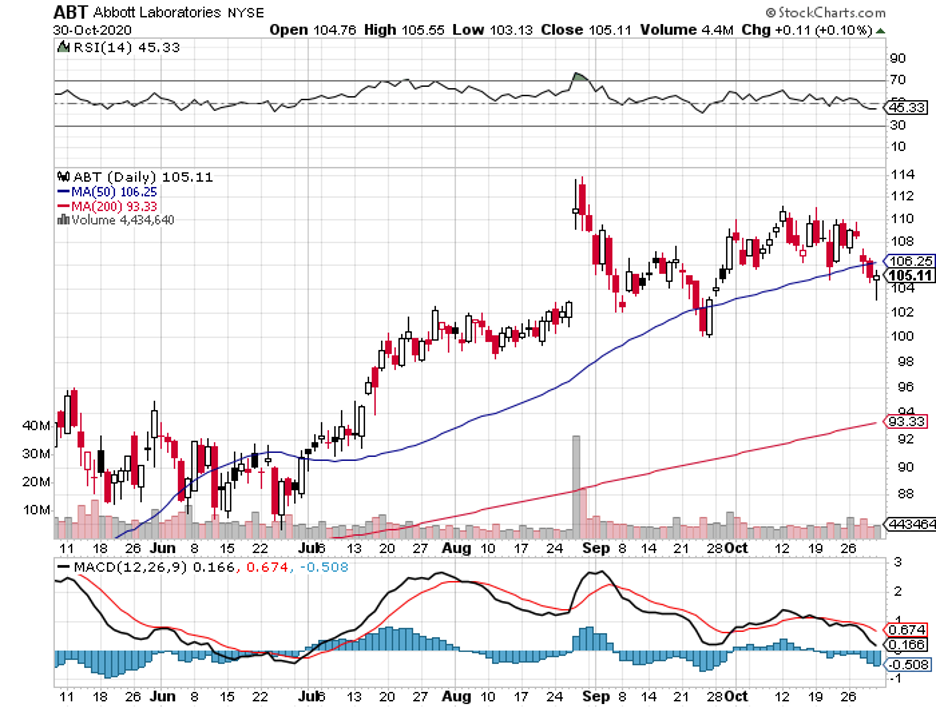Click the 106.25 MA50 price tag
This screenshot has width=936, height=708.
tap(909, 261)
